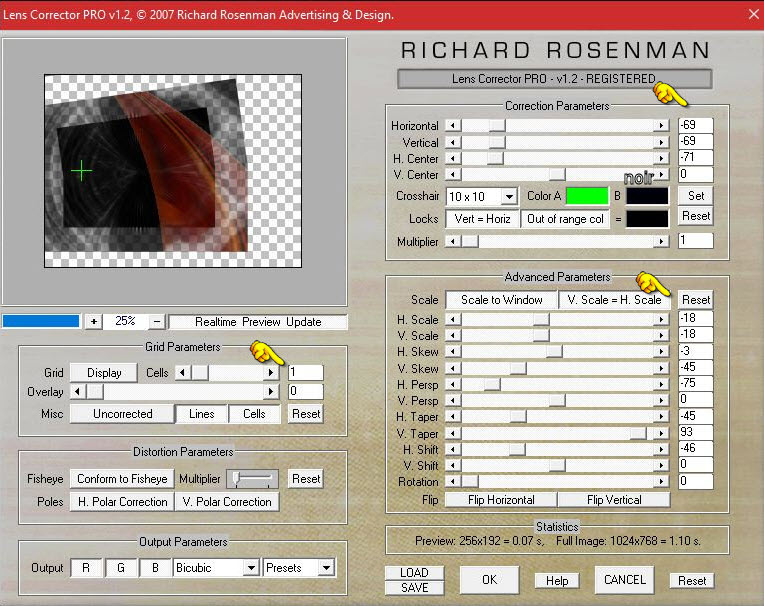
Task: Click the green Color A swatch
Action: coord(587,196)
